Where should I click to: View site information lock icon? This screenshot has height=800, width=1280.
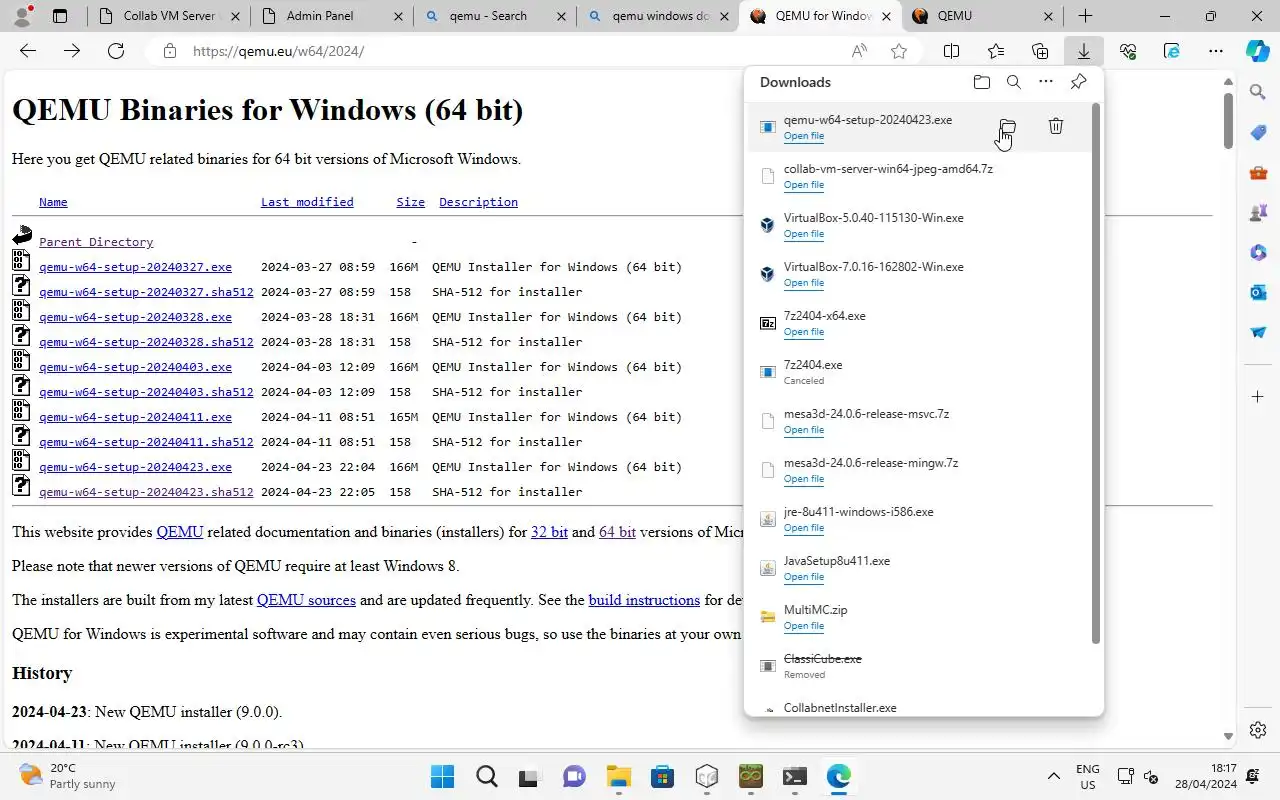(x=170, y=51)
